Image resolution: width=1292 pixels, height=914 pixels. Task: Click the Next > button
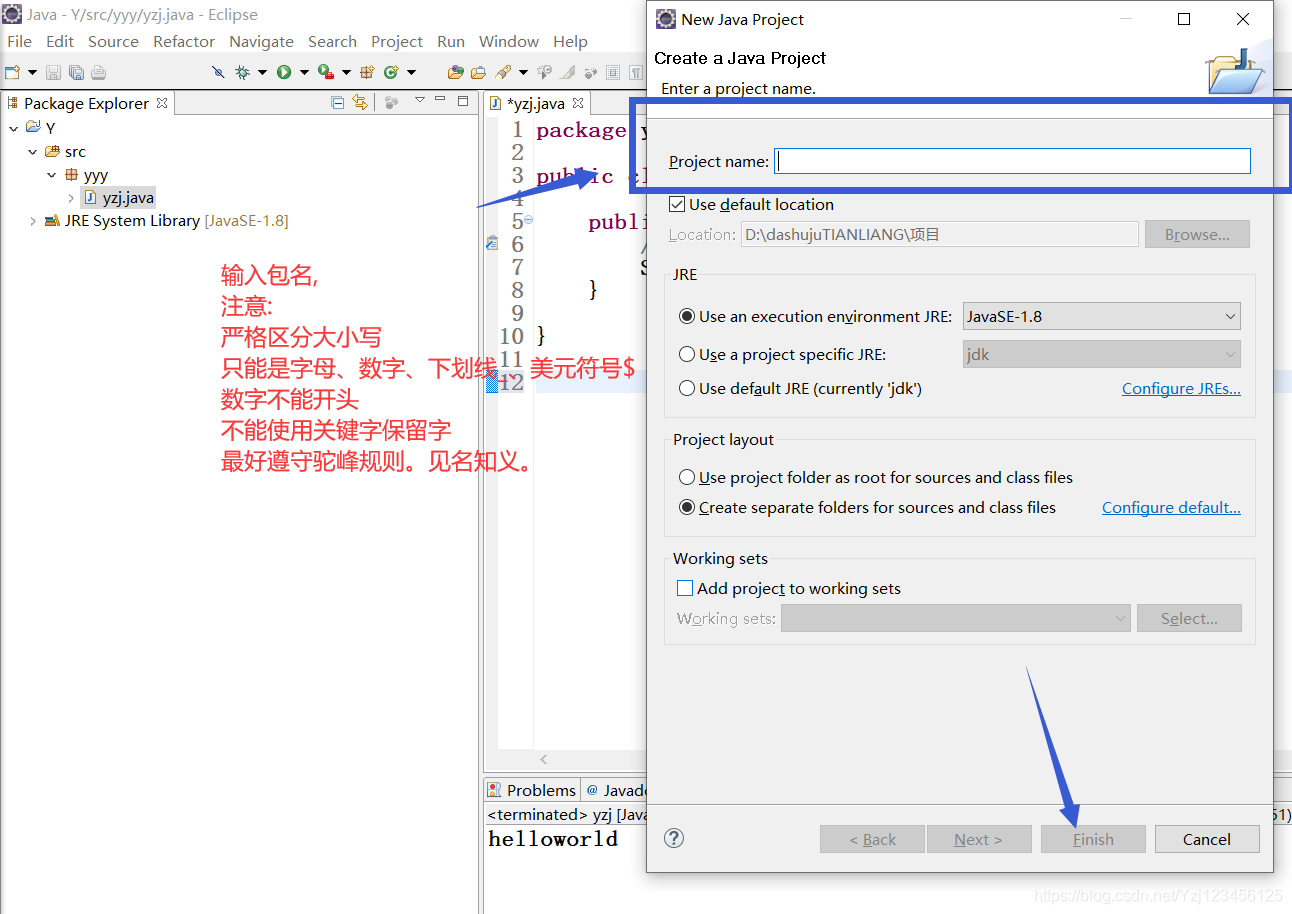click(x=979, y=839)
